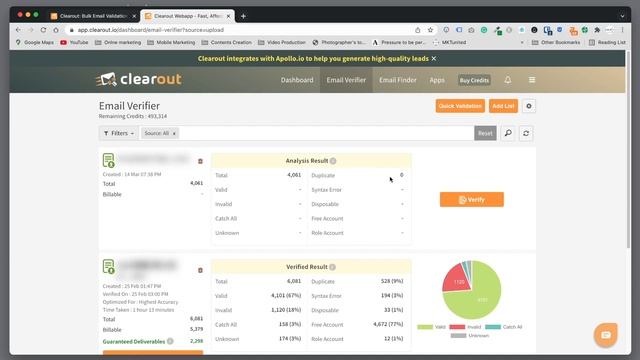Screen dimensions: 640x360
Task: Click the Add List button
Action: click(x=503, y=106)
